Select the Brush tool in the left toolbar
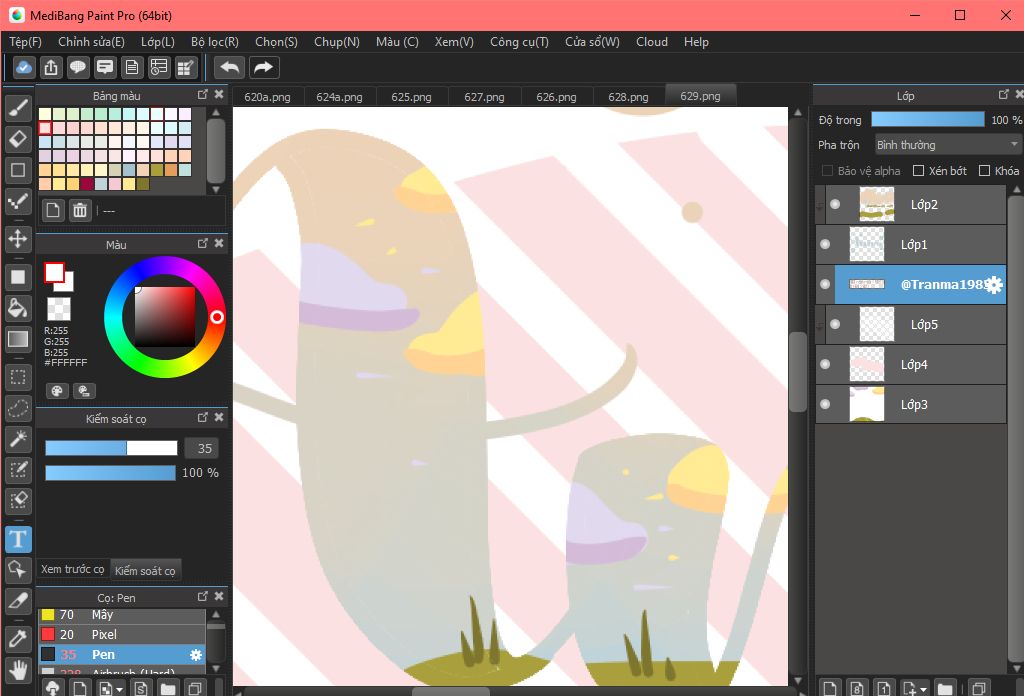This screenshot has width=1024, height=696. click(x=18, y=108)
